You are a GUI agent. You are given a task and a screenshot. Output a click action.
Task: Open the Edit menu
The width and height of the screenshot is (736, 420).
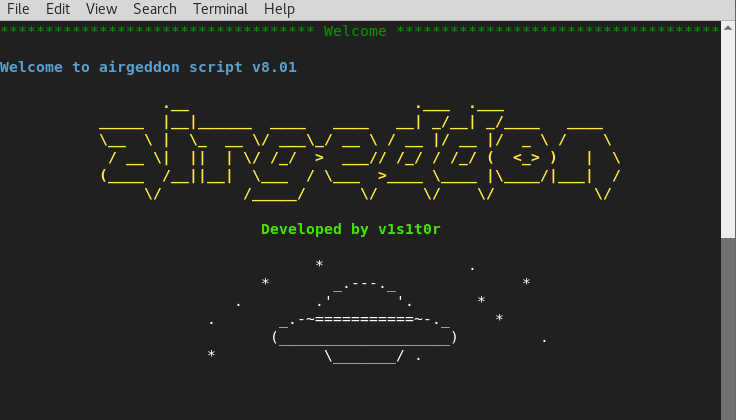coord(58,9)
